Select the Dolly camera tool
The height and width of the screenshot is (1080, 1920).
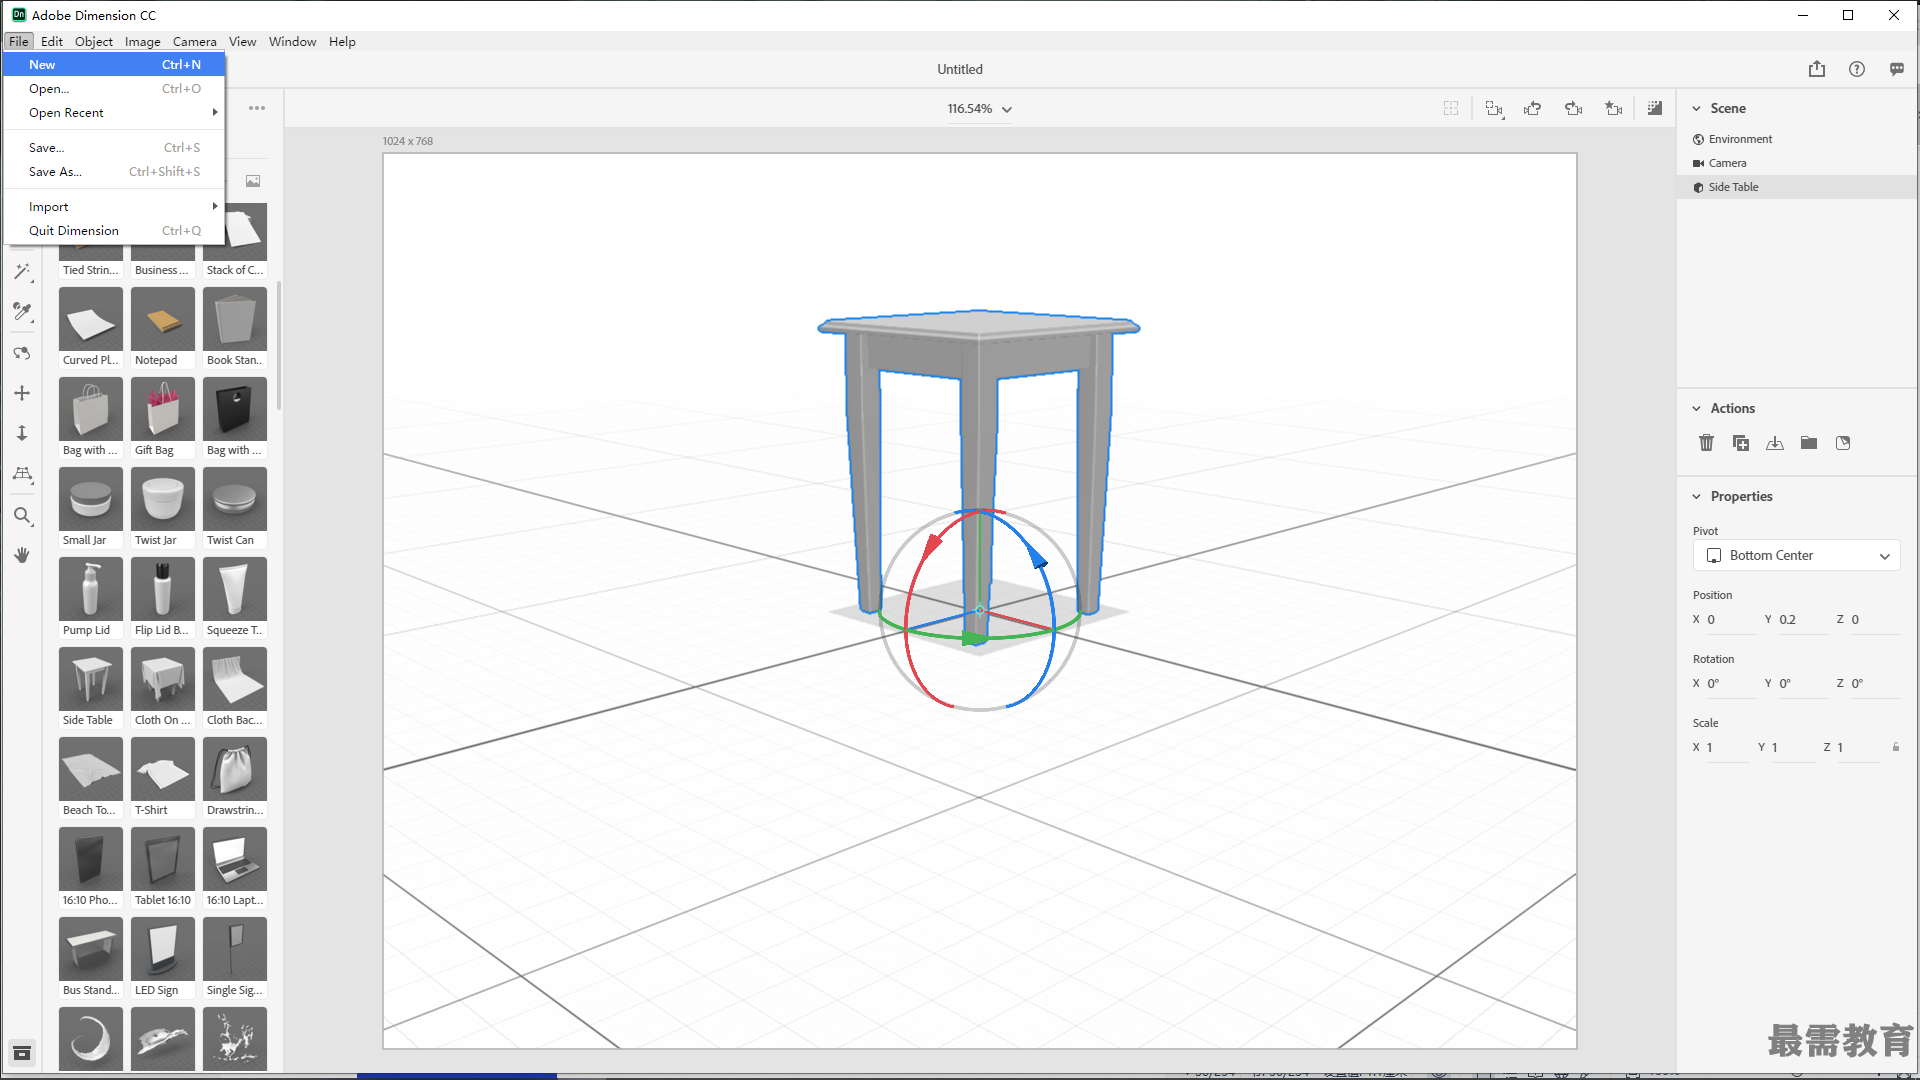[22, 433]
